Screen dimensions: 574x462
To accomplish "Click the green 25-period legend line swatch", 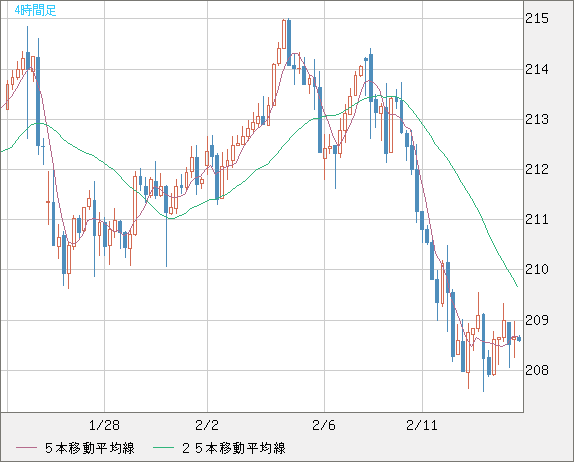I will point(163,448).
